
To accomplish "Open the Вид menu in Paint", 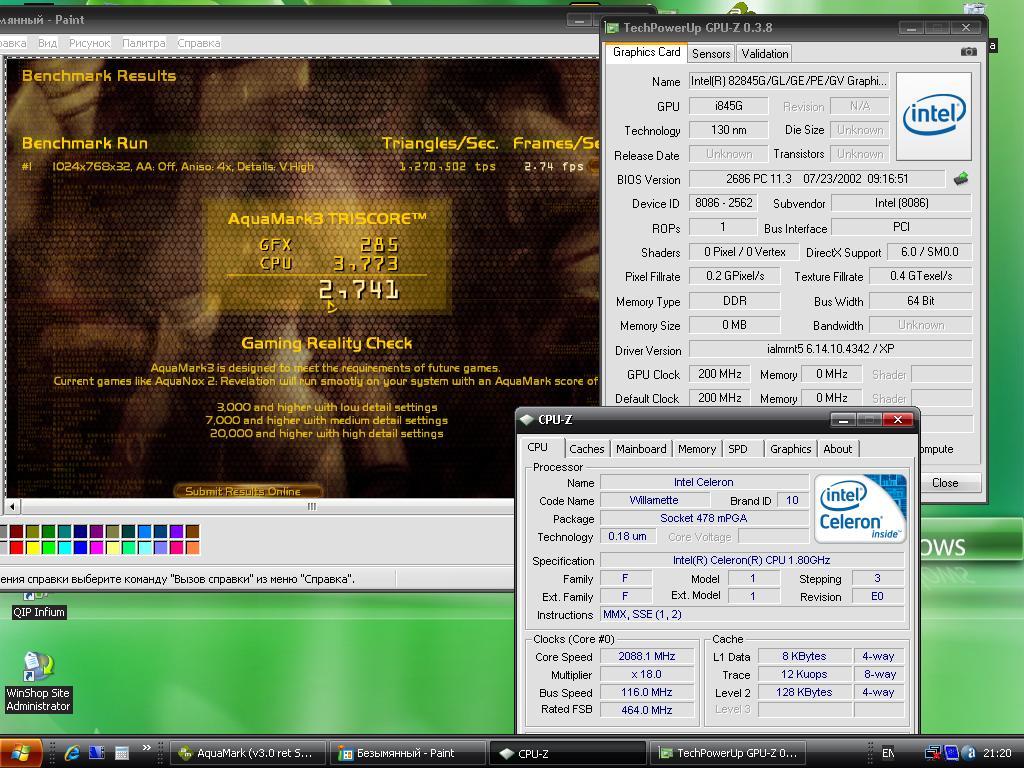I will 48,43.
